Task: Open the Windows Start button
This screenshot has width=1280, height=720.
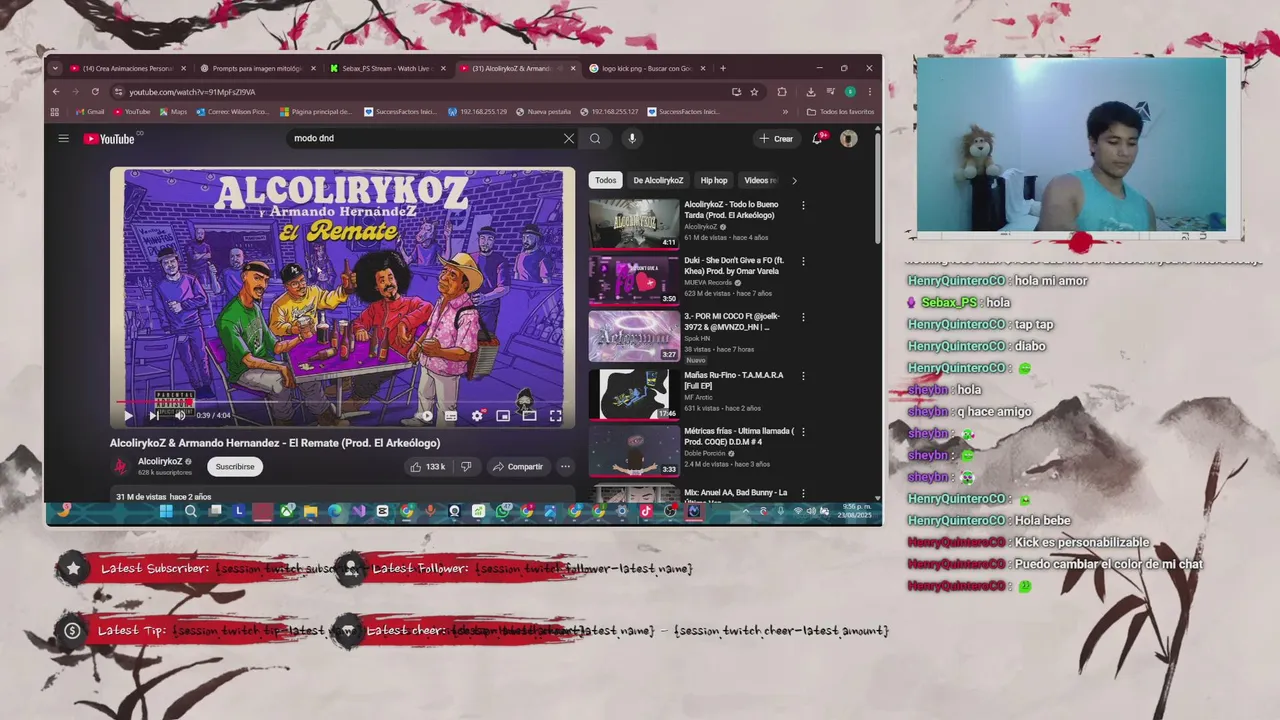Action: (166, 512)
